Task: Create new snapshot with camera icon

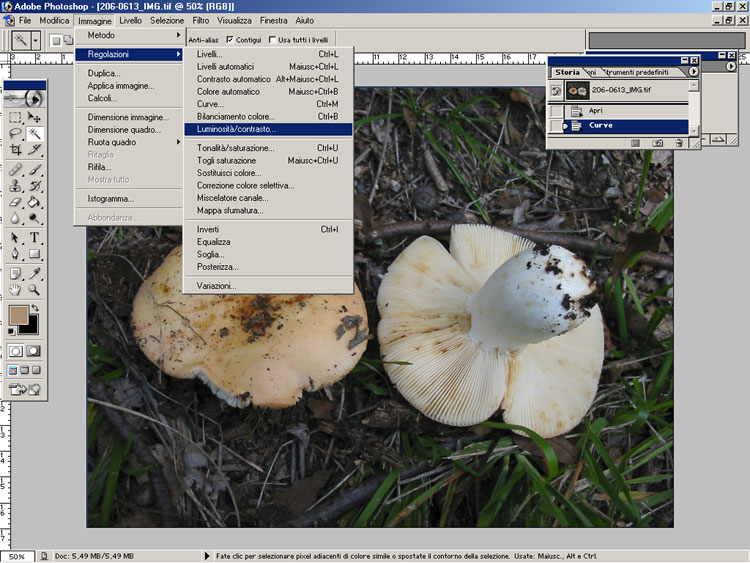Action: click(658, 143)
